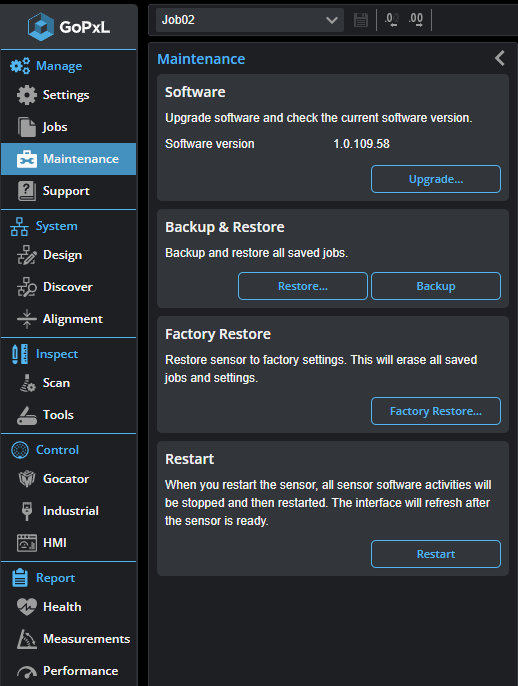
Task: Open the Health heart icon
Action: click(27, 607)
